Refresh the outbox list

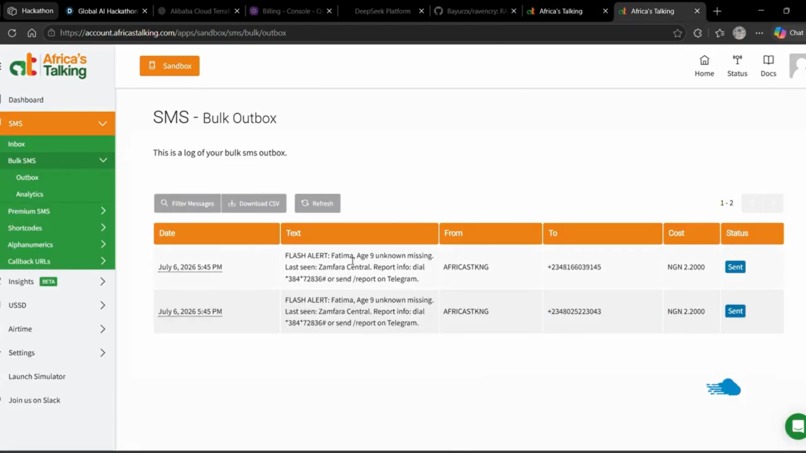pos(317,203)
